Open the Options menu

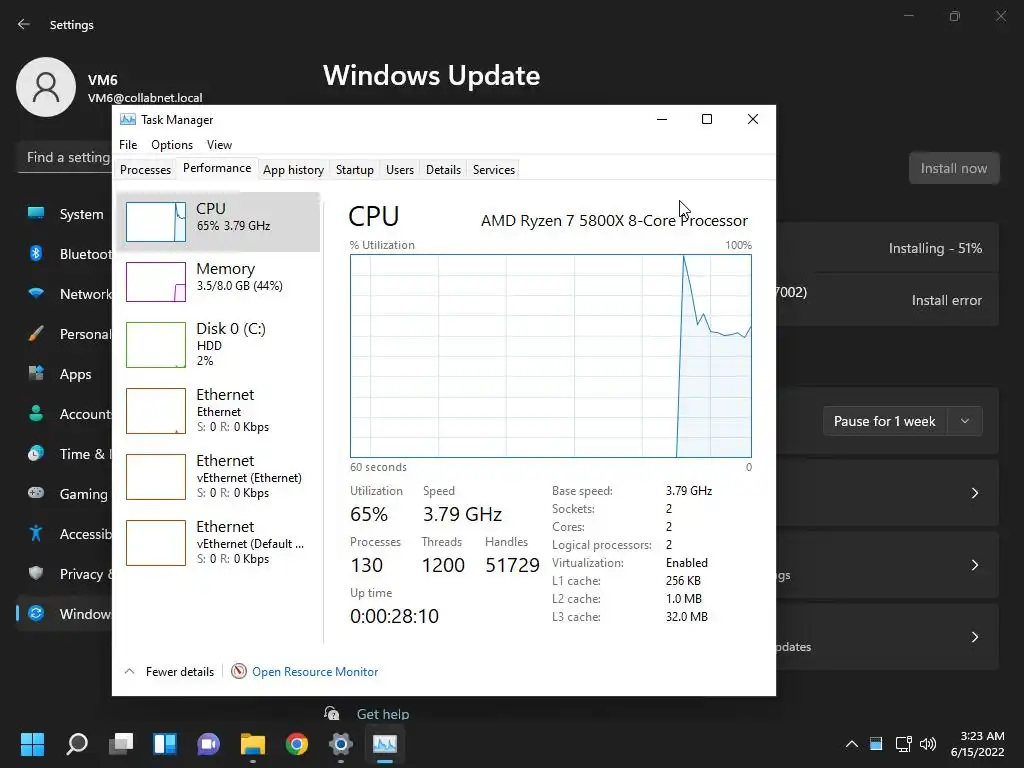(172, 145)
